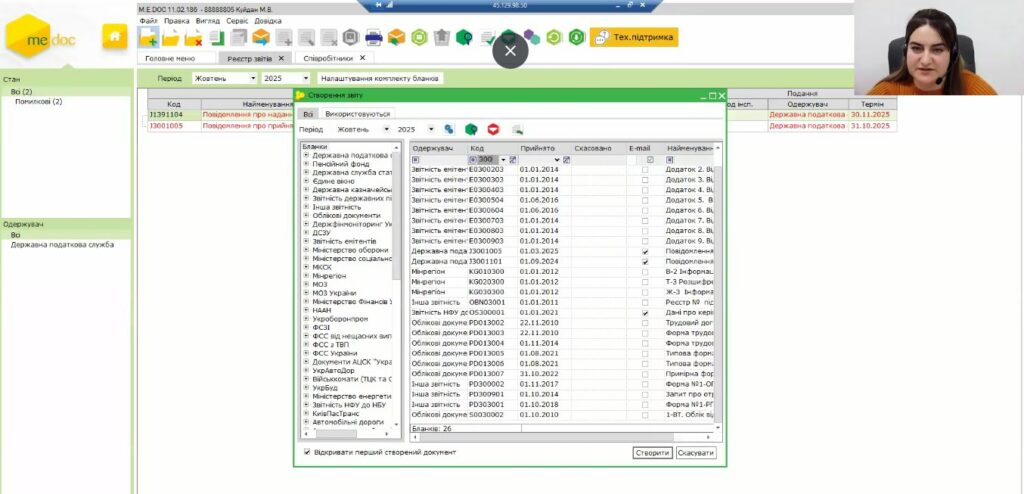Screen dimensions: 1024x494
Task: Click the red hexagon icon in dialog toolbar
Action: (492, 129)
